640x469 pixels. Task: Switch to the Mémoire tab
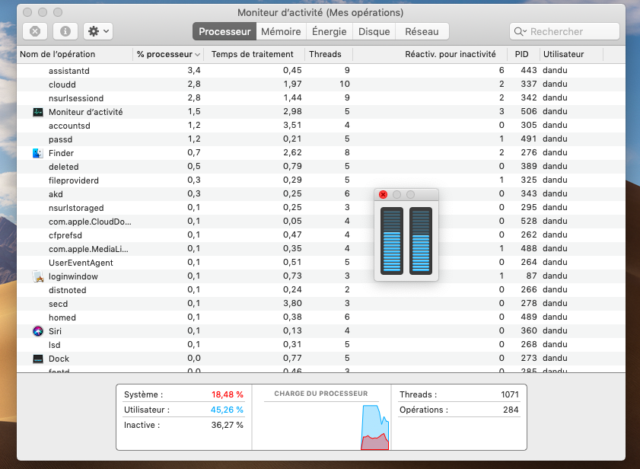[x=281, y=31]
